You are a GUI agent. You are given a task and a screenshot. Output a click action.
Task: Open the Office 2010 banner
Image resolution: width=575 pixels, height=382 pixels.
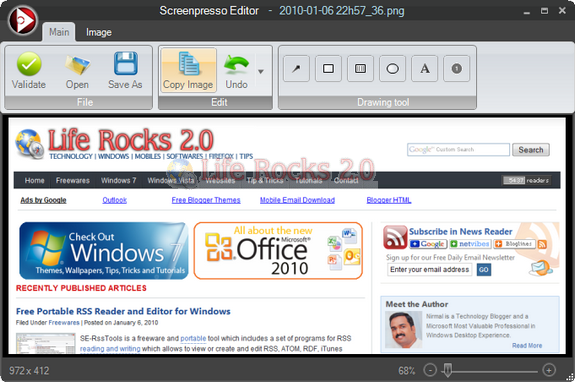tap(278, 251)
